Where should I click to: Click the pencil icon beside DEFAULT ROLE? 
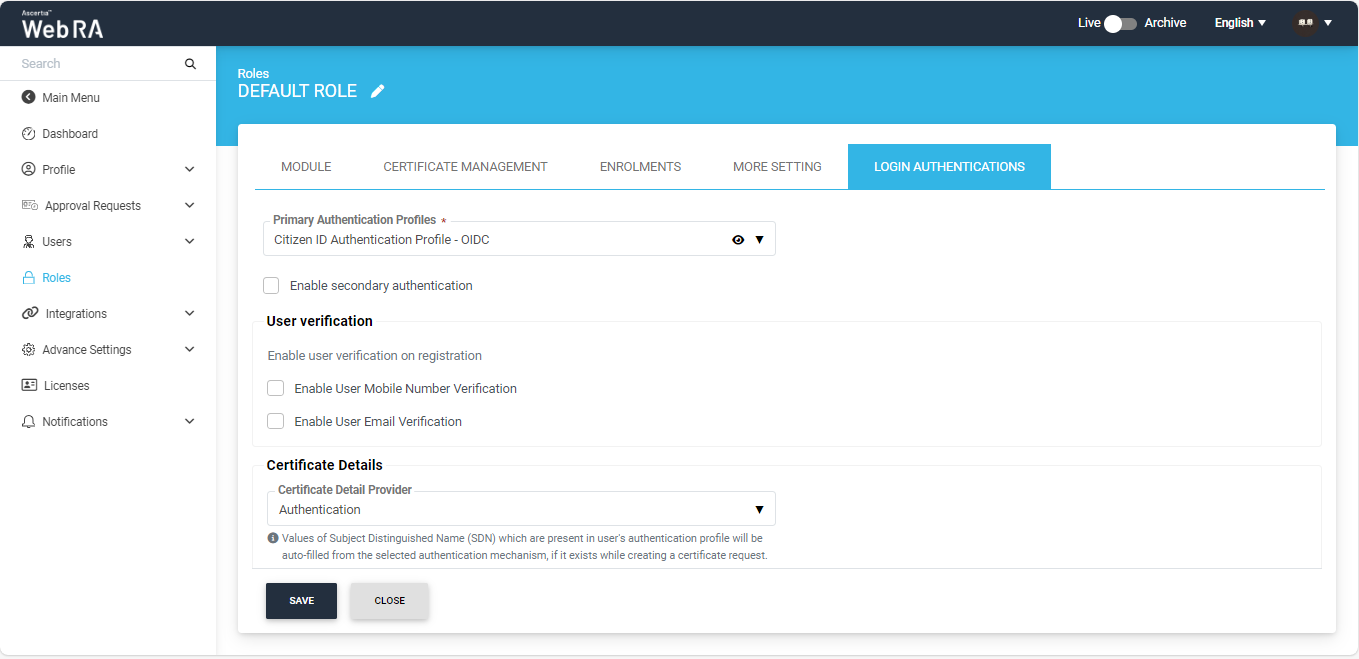377,91
